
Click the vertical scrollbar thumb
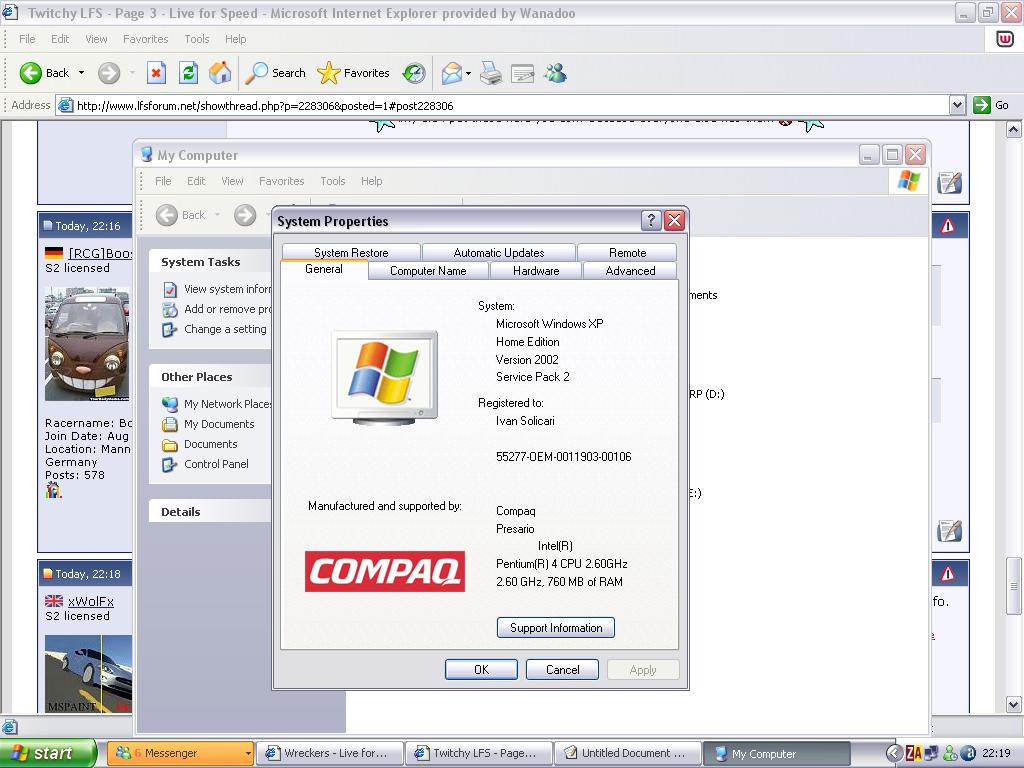[x=1014, y=586]
